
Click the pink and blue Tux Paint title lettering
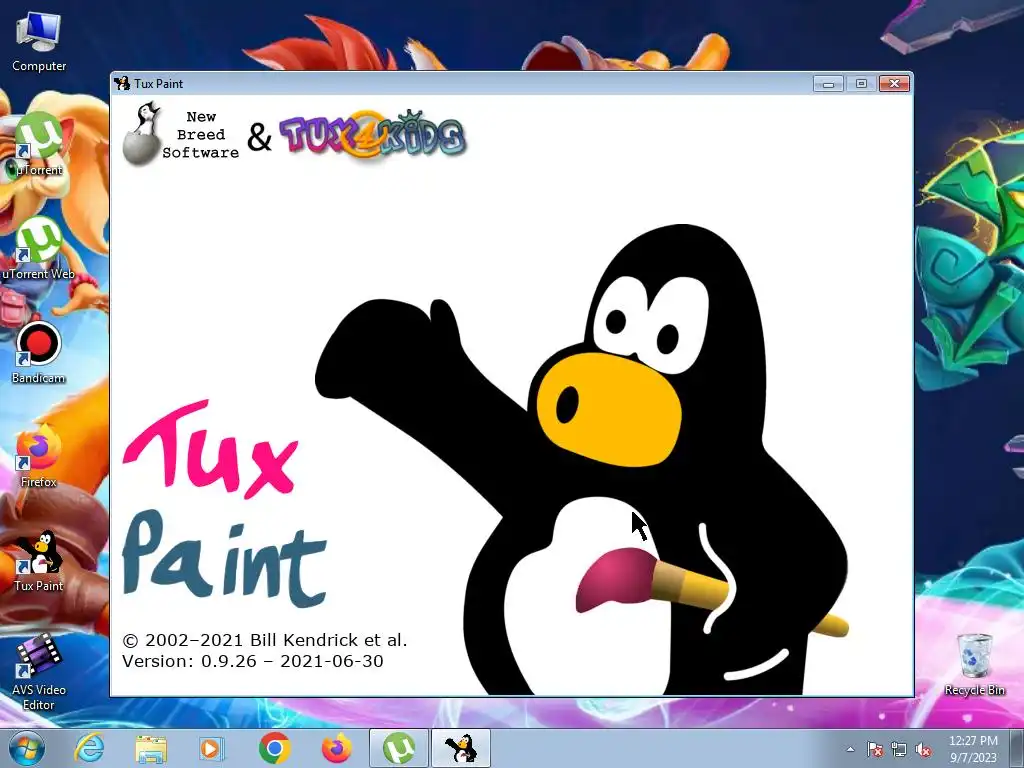pyautogui.click(x=224, y=505)
